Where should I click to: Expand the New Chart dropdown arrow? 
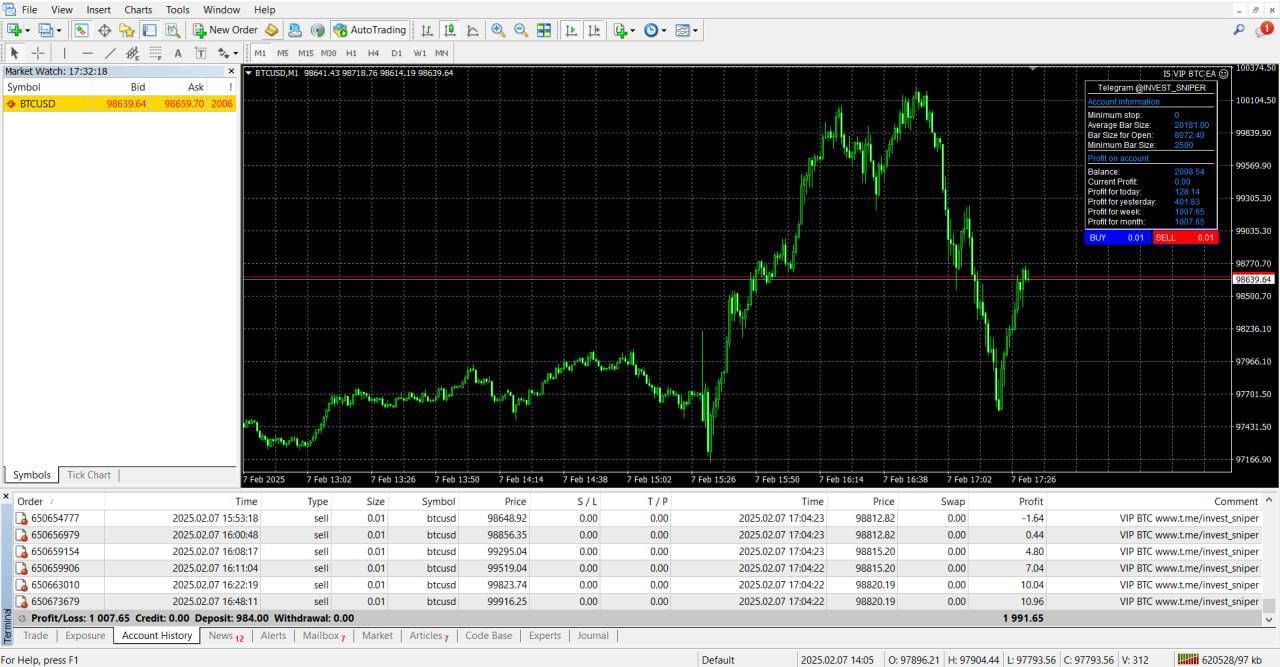[x=27, y=30]
